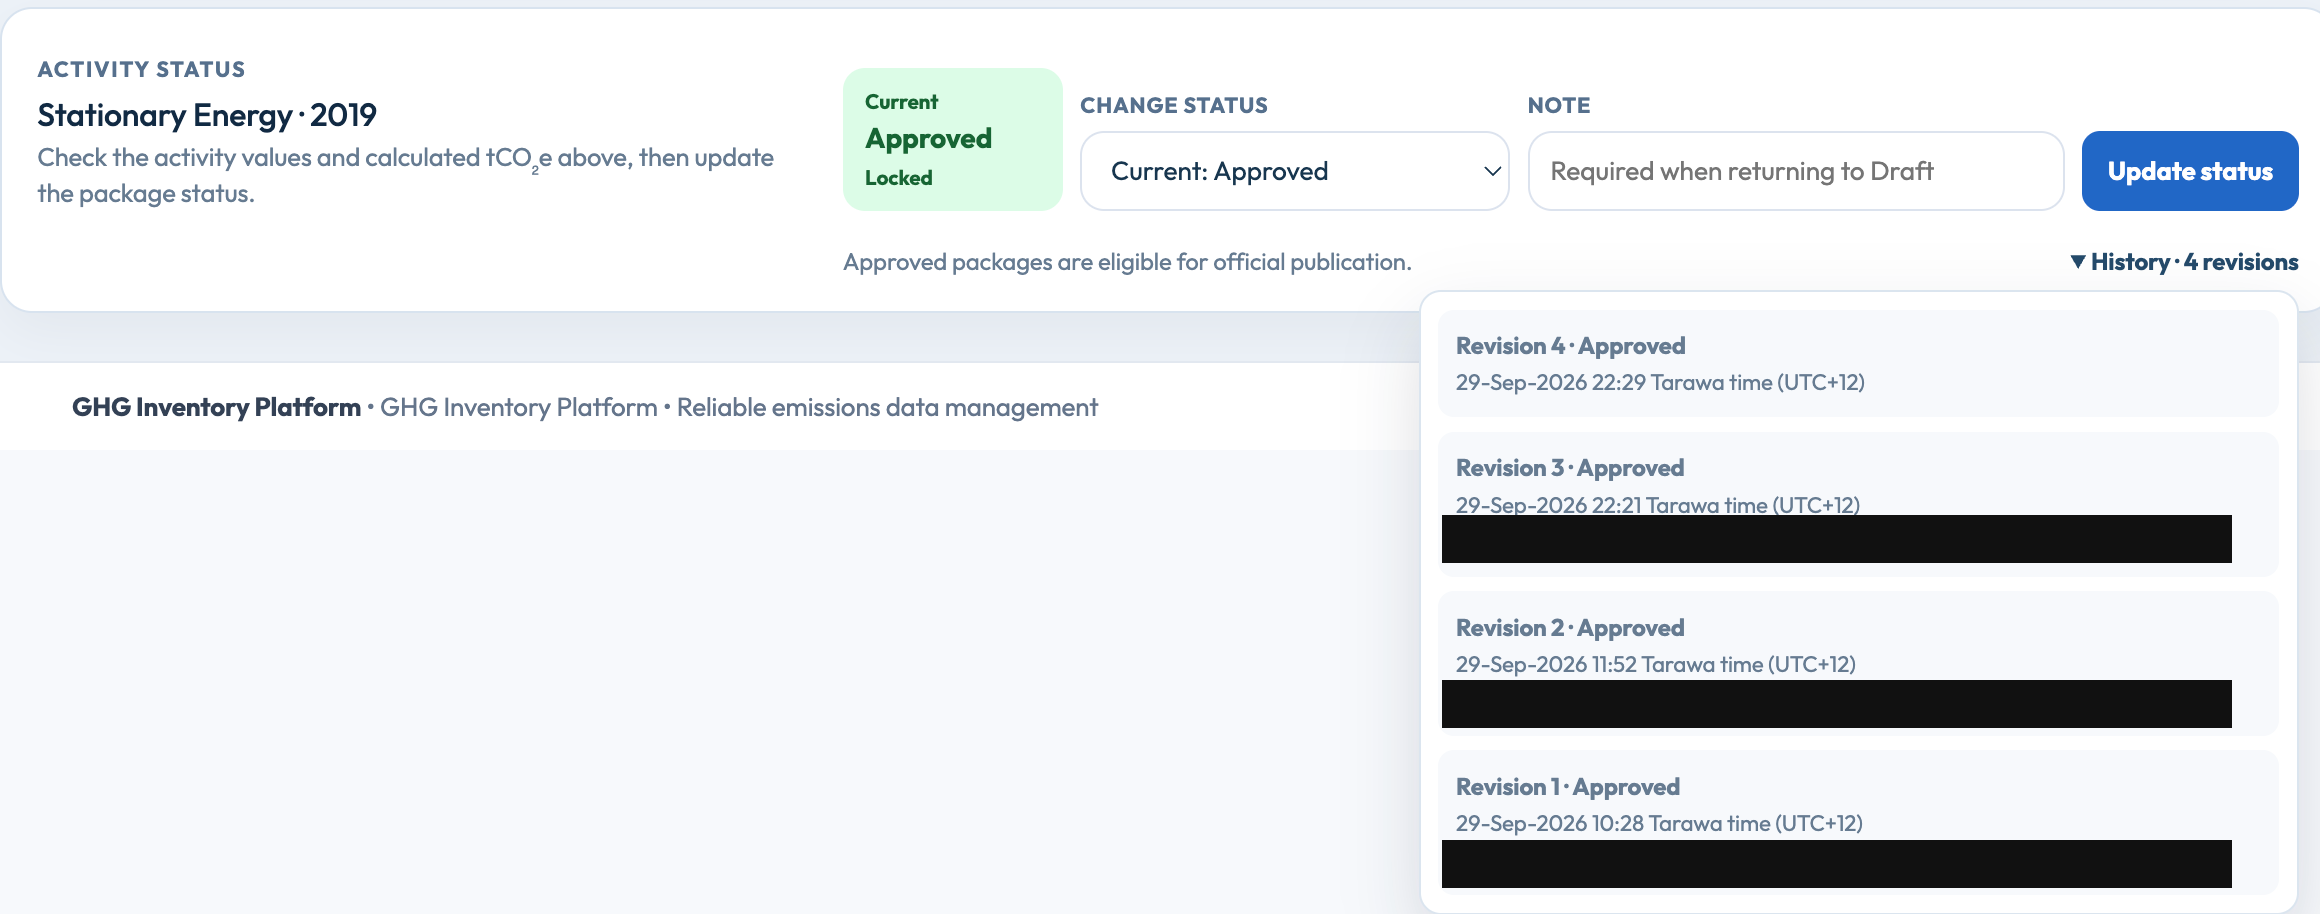Click timestamp 29-Sep-2026 10:28 Tarawa time
Screen dimensions: 2320x914
1659,823
